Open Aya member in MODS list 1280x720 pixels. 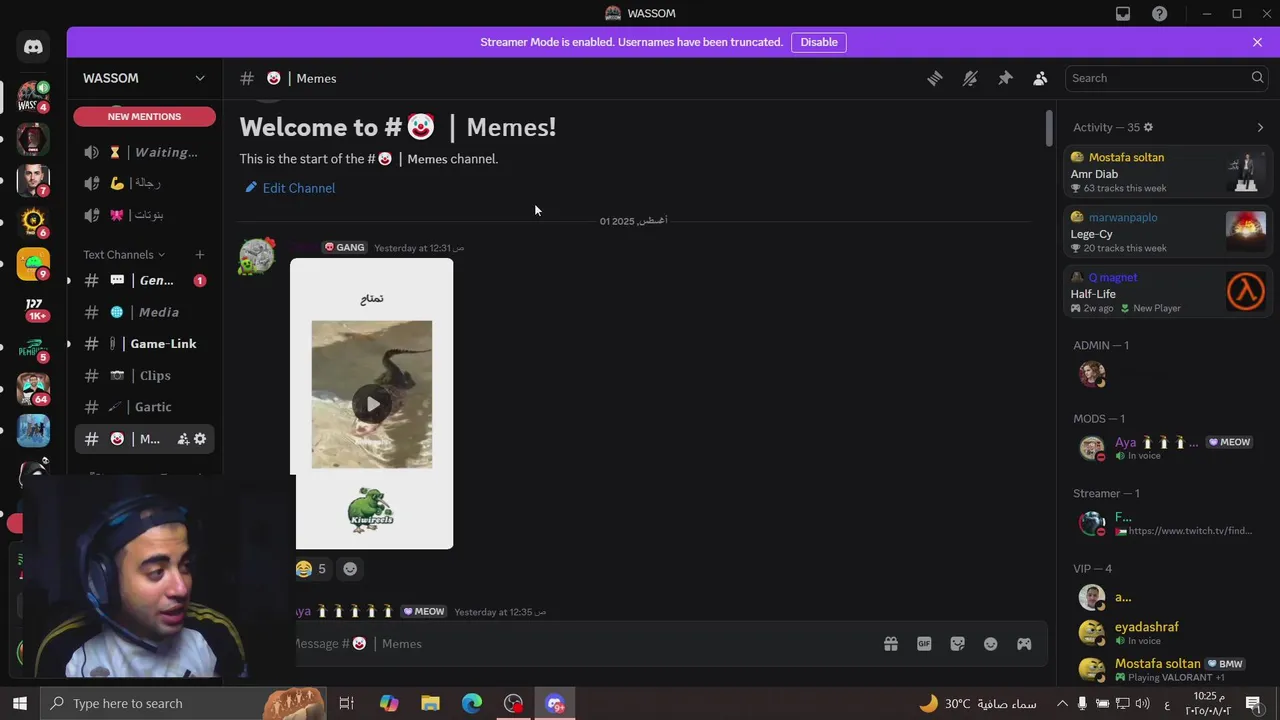1167,448
